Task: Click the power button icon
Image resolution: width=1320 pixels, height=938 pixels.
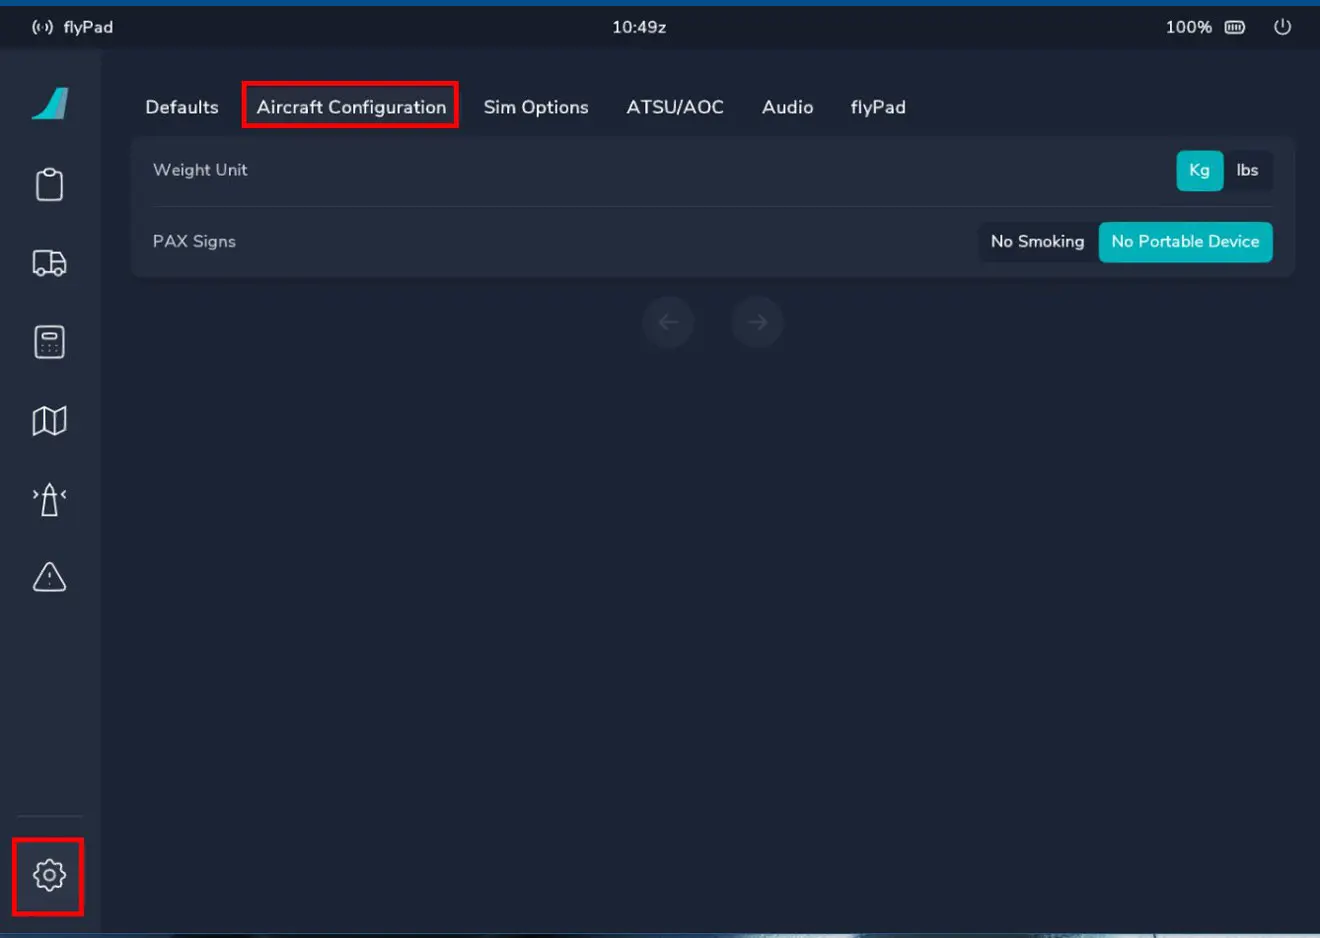Action: [x=1282, y=27]
